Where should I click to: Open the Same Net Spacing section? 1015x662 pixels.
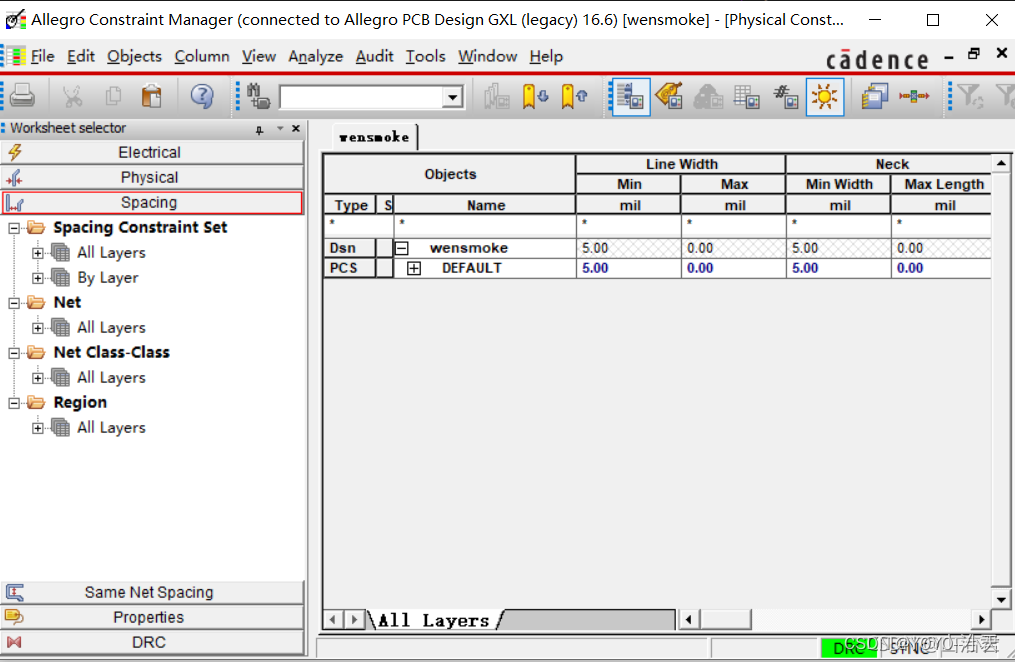click(x=152, y=592)
